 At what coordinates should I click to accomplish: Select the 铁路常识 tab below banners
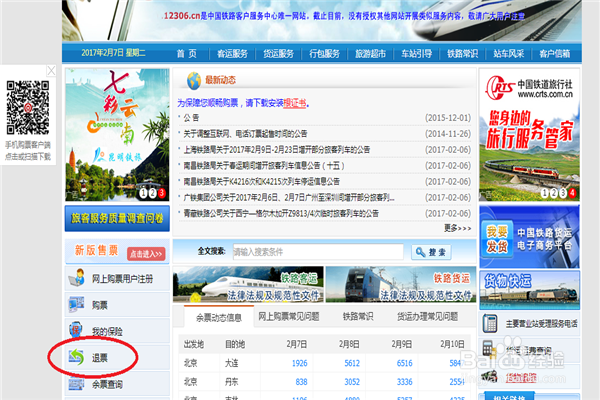pos(358,317)
